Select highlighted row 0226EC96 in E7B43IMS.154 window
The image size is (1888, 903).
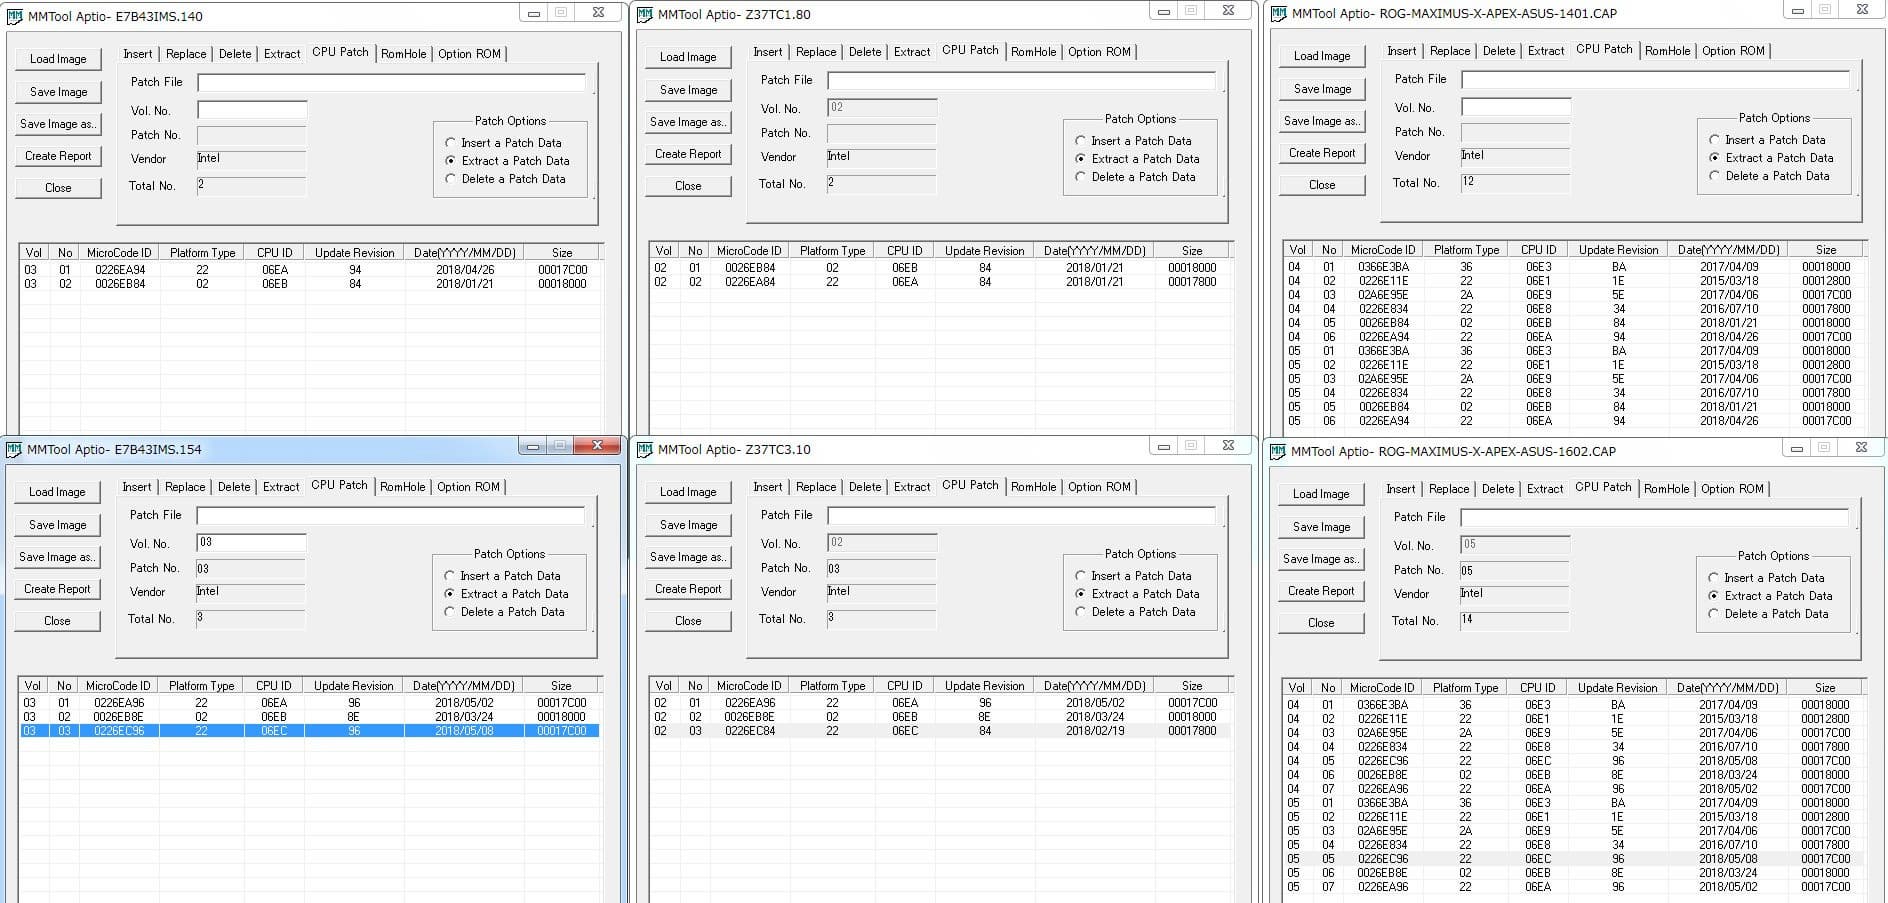point(309,731)
